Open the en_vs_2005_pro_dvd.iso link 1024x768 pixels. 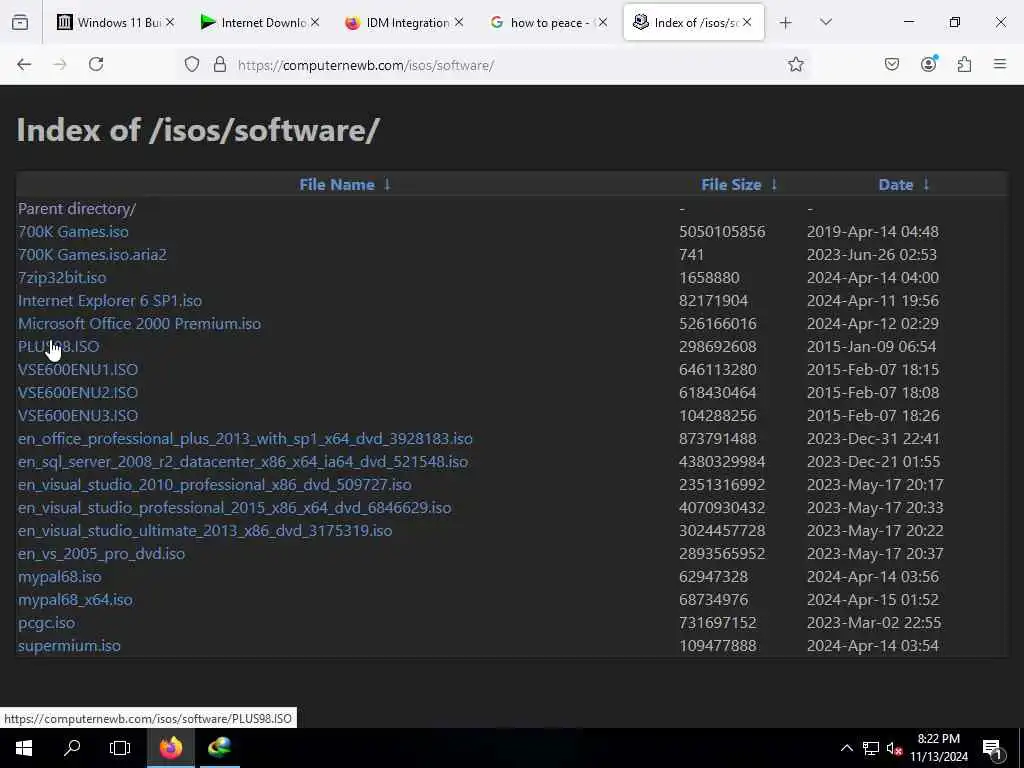pos(101,554)
